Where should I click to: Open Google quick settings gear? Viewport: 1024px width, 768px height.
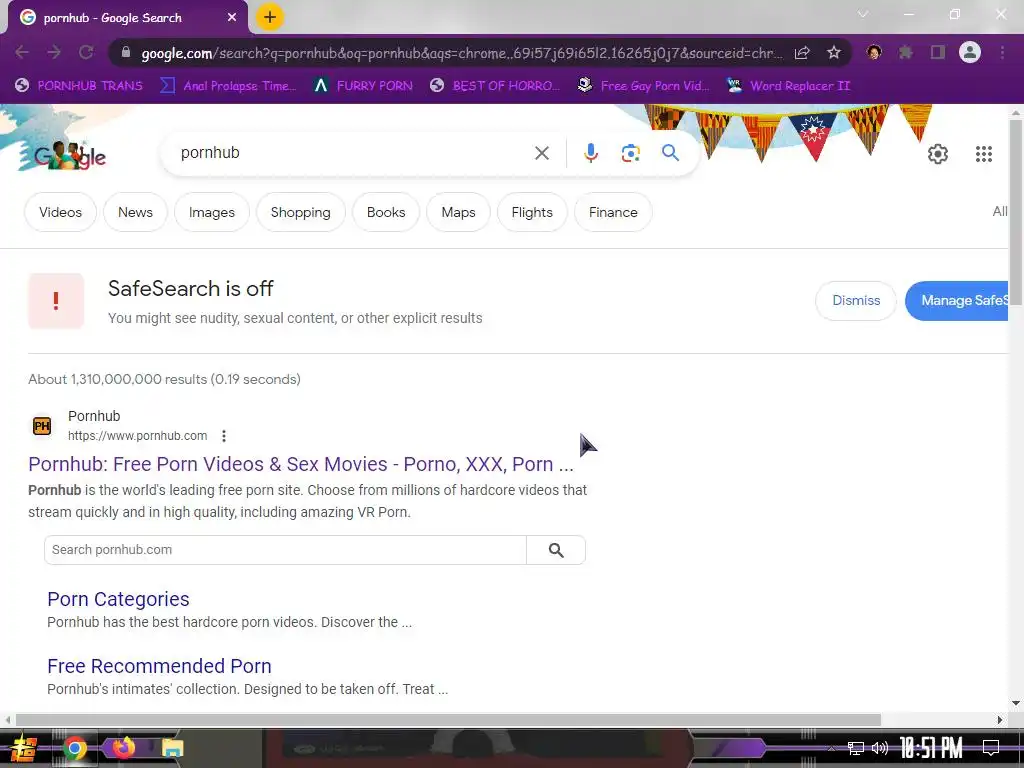point(938,154)
